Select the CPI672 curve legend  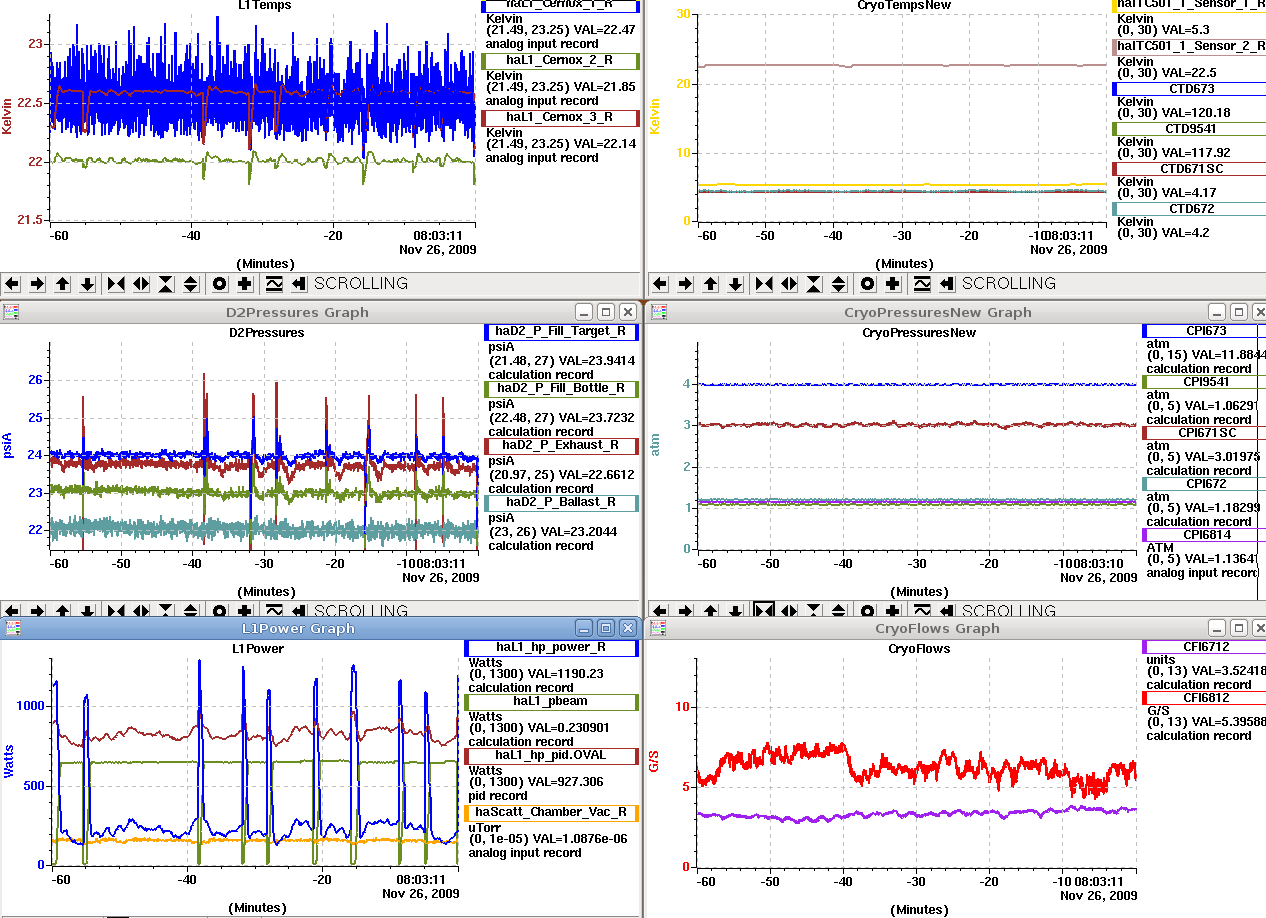click(1204, 483)
